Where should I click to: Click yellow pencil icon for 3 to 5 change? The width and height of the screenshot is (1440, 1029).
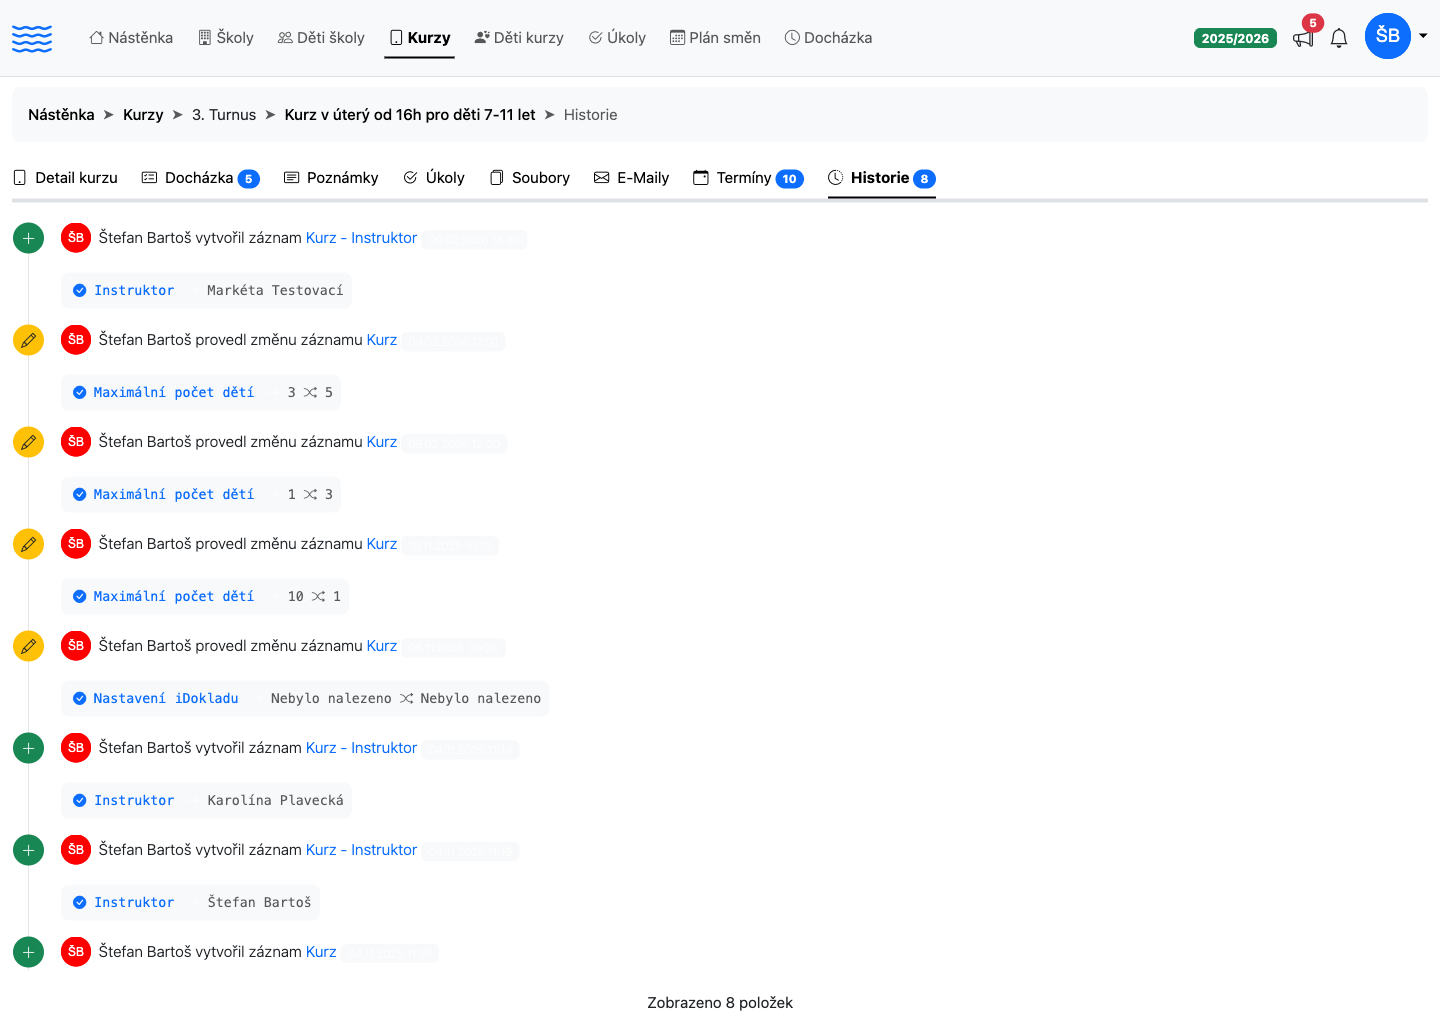pos(28,340)
